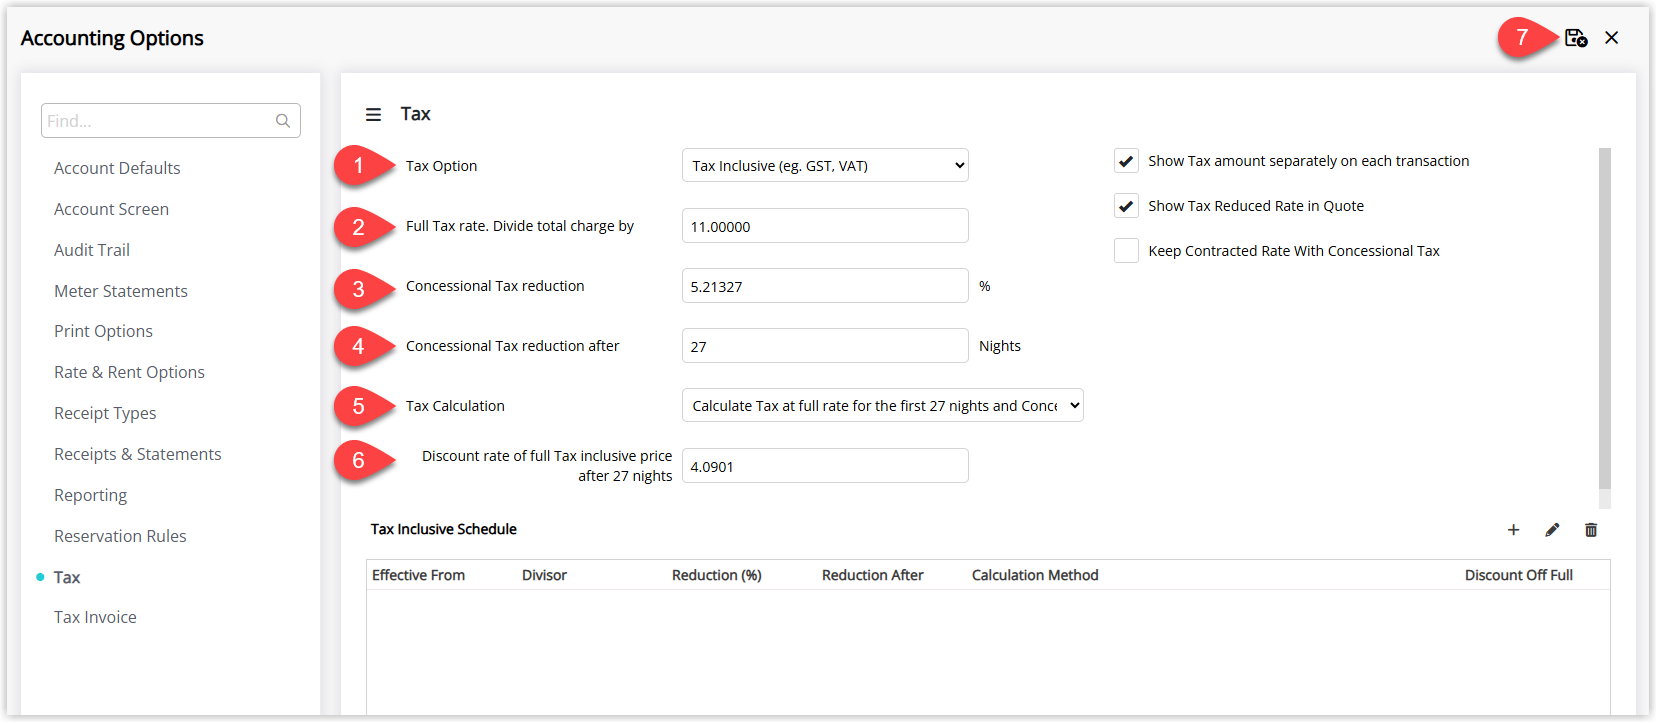
Task: Open the Tax Calculation dropdown
Action: tap(882, 406)
